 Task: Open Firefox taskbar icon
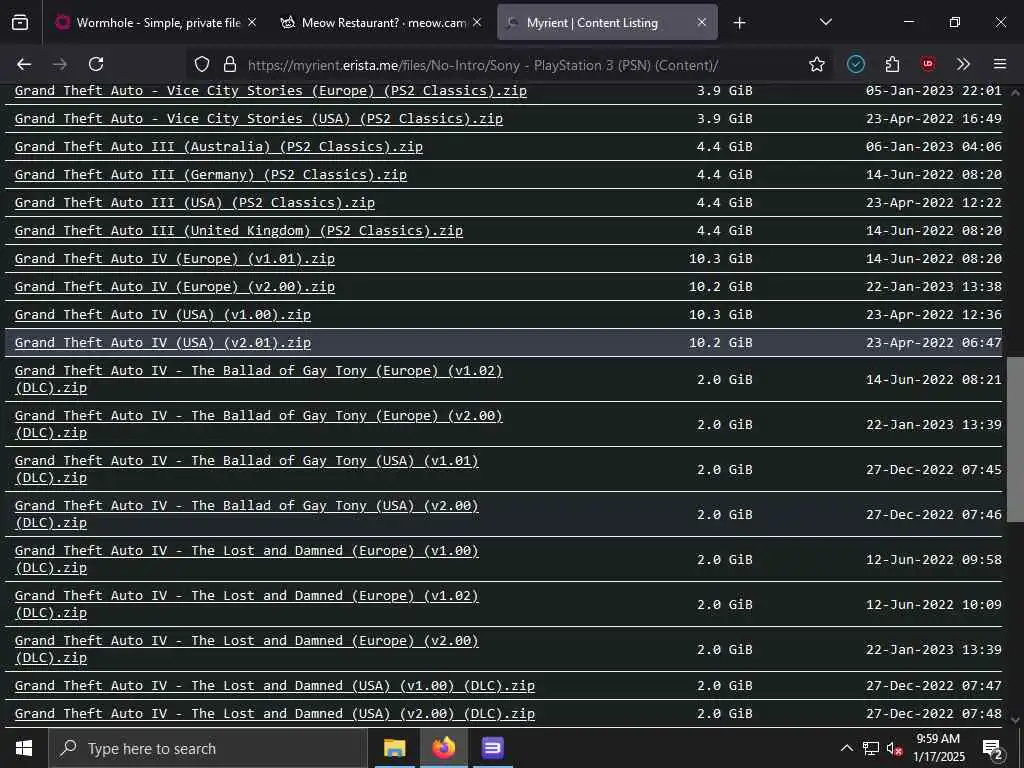[x=443, y=748]
